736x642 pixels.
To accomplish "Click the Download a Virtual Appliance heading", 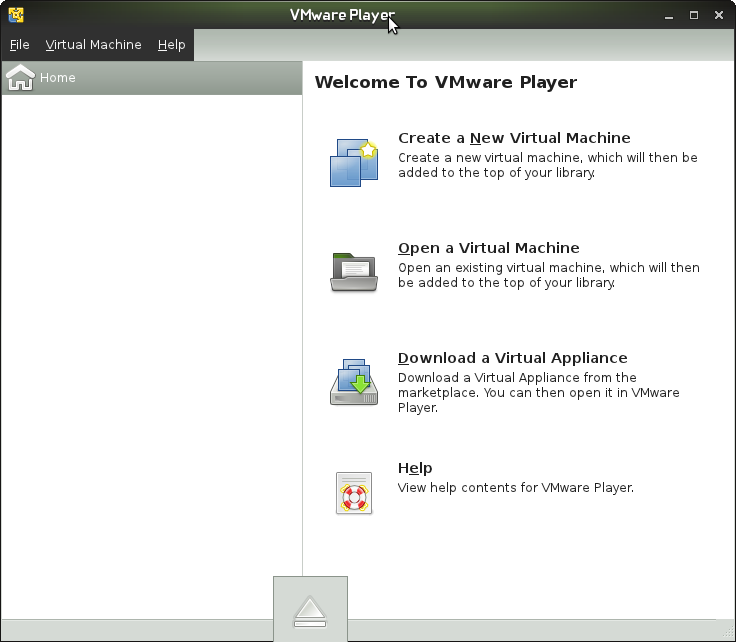I will pyautogui.click(x=513, y=358).
